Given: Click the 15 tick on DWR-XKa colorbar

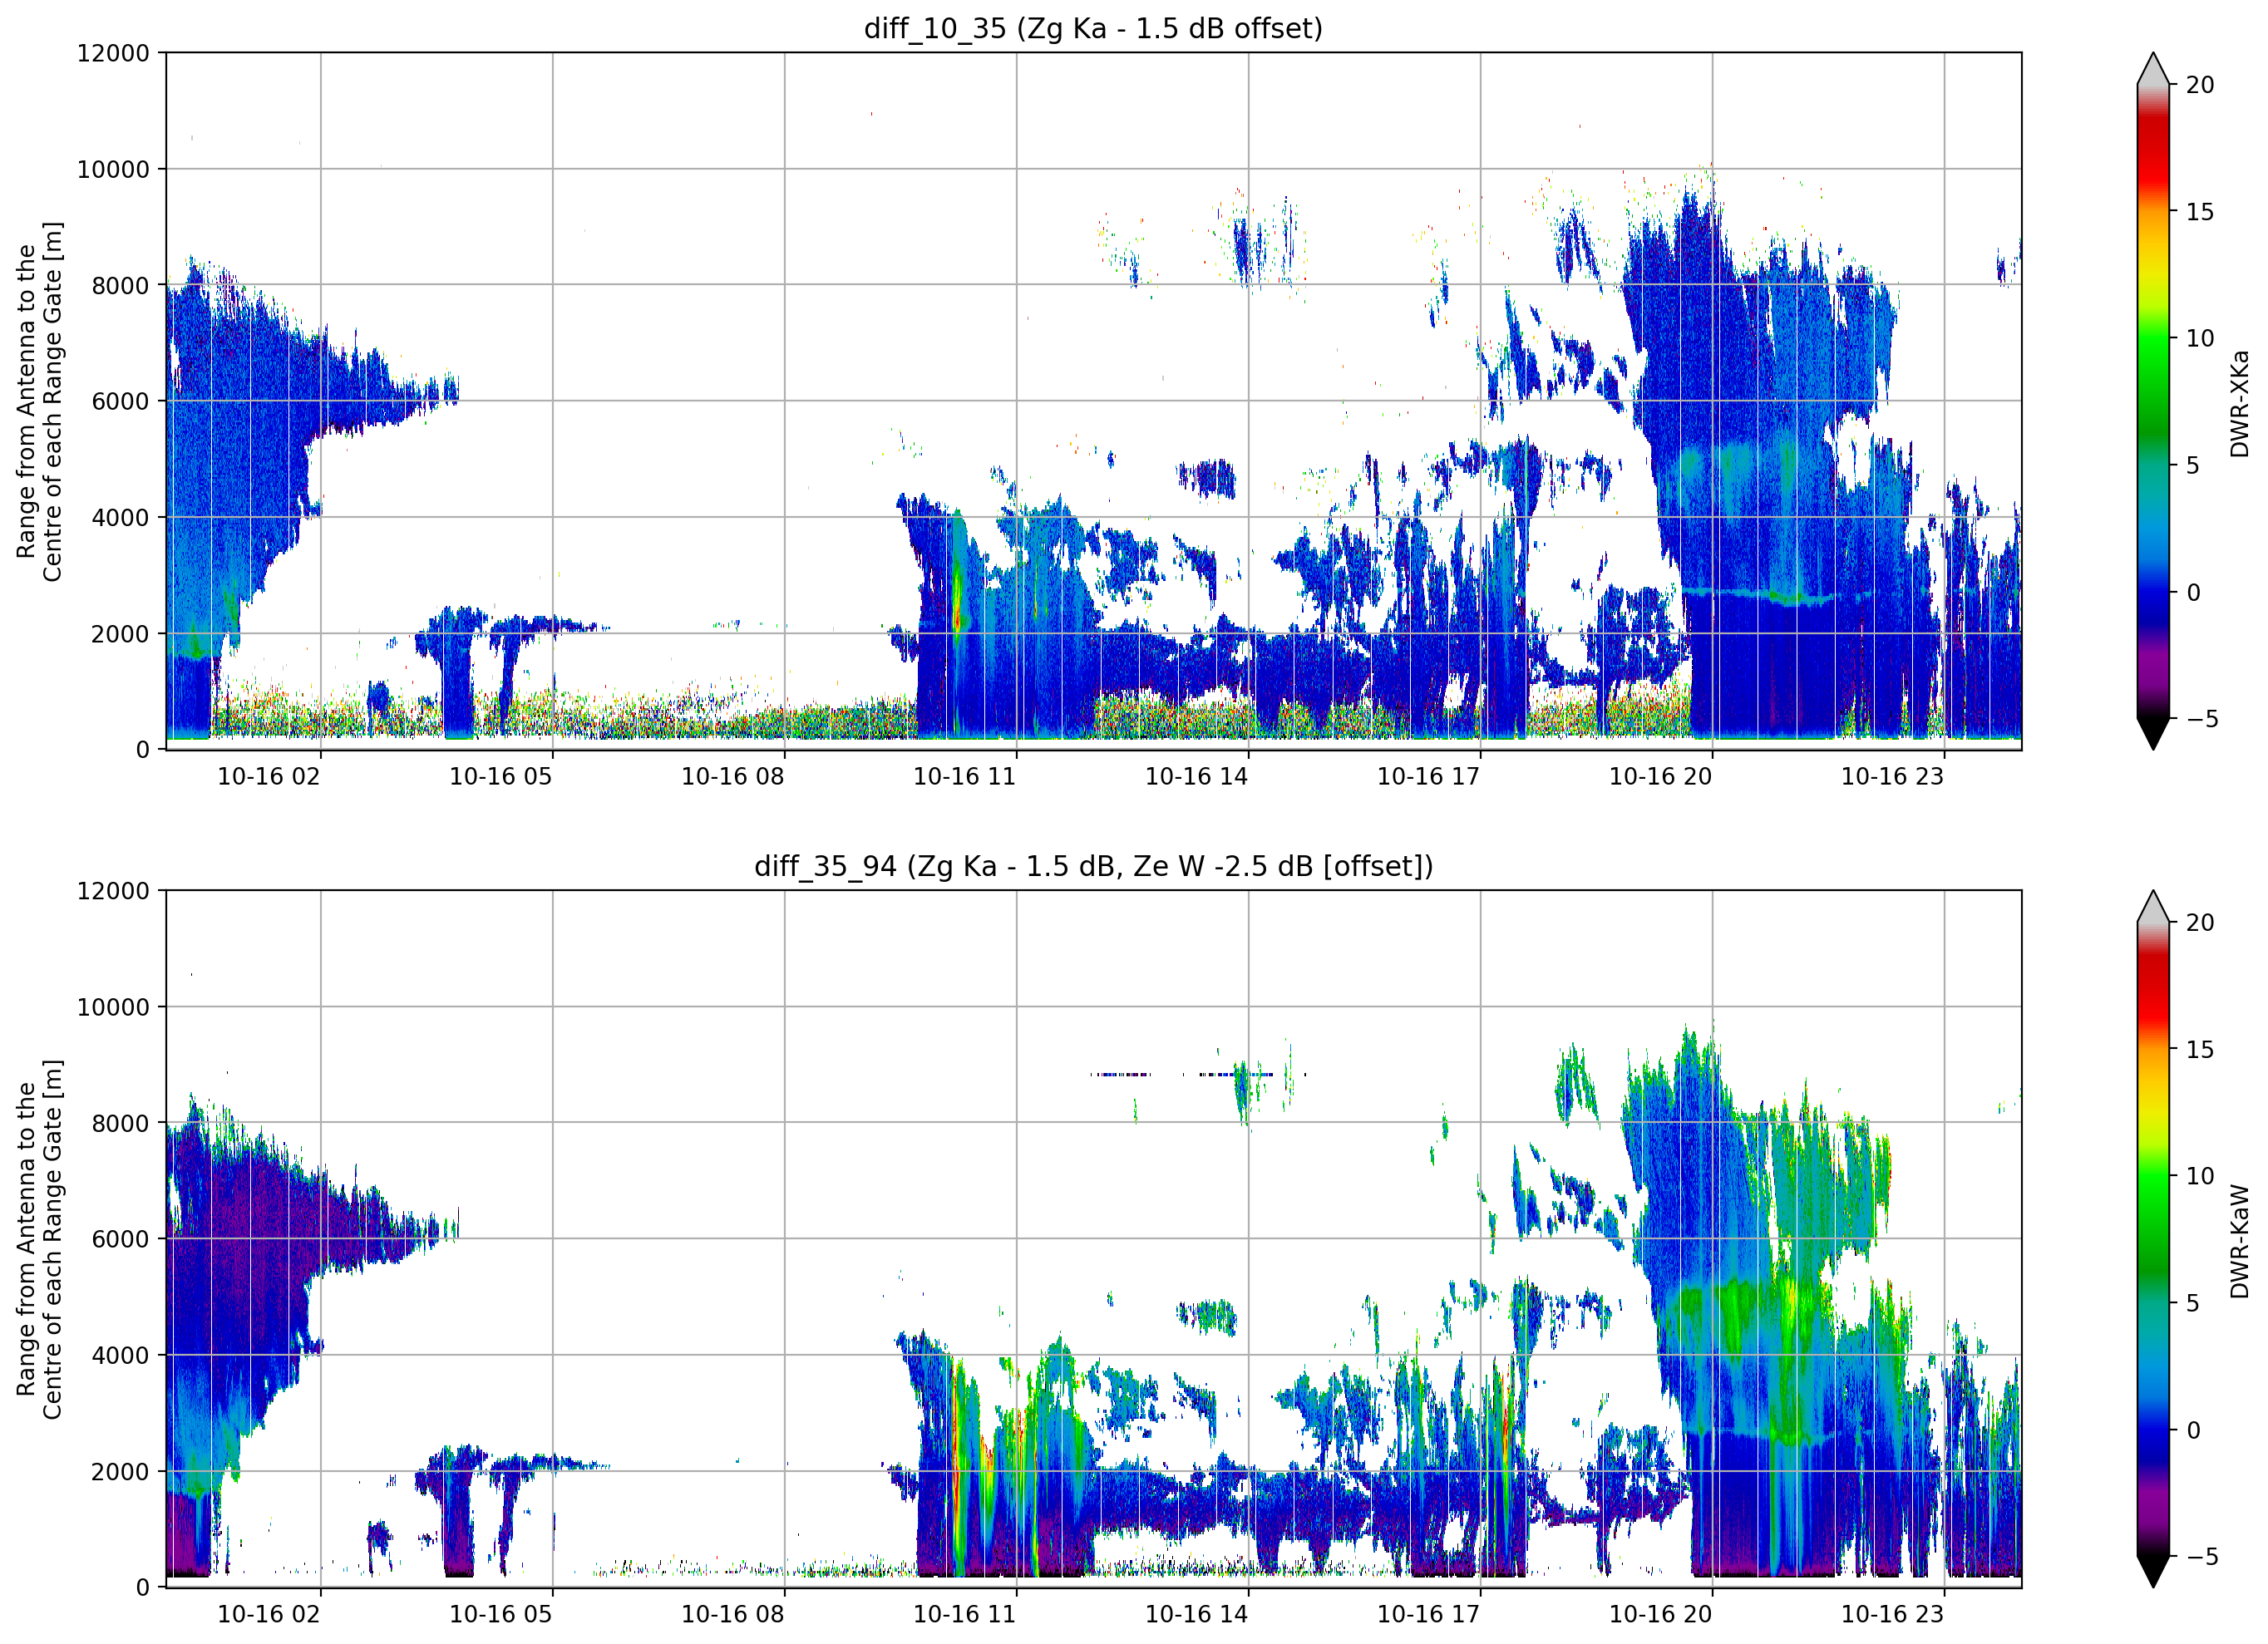Looking at the screenshot, I should (2200, 212).
